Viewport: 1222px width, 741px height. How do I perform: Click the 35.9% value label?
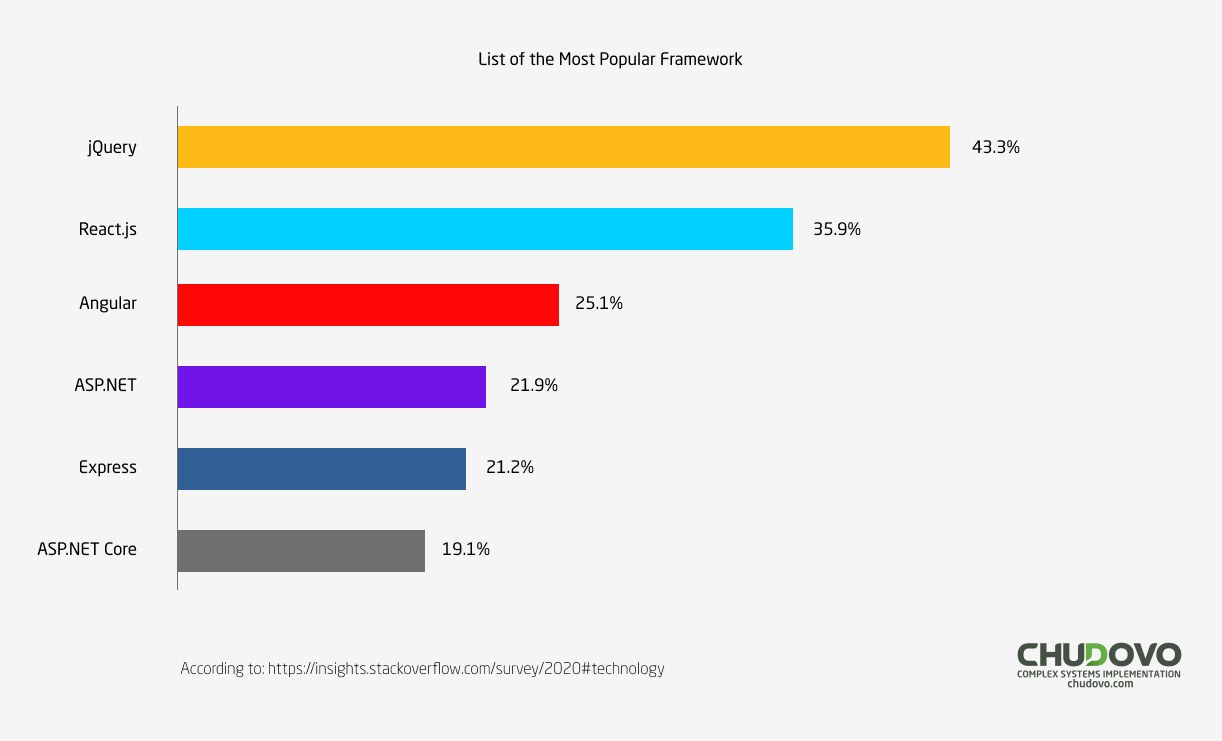(x=836, y=229)
